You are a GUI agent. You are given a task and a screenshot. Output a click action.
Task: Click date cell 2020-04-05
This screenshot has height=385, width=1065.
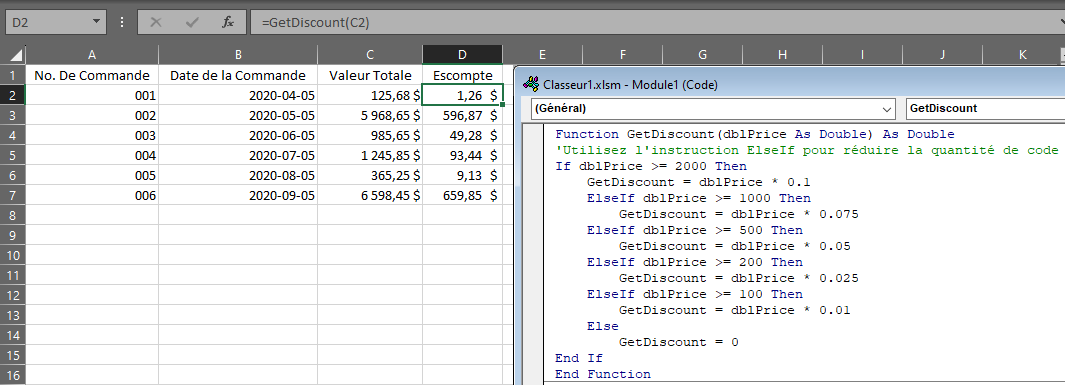(x=238, y=96)
